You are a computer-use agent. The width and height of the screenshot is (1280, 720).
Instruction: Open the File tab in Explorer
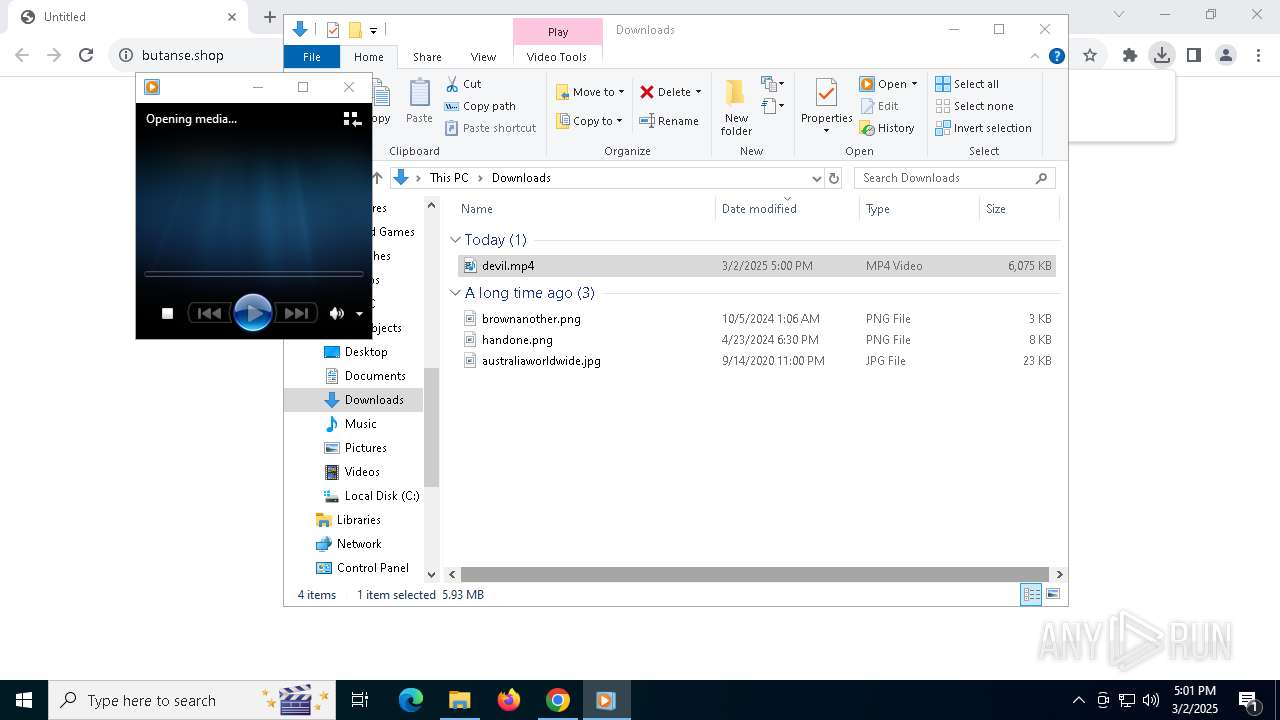[312, 57]
